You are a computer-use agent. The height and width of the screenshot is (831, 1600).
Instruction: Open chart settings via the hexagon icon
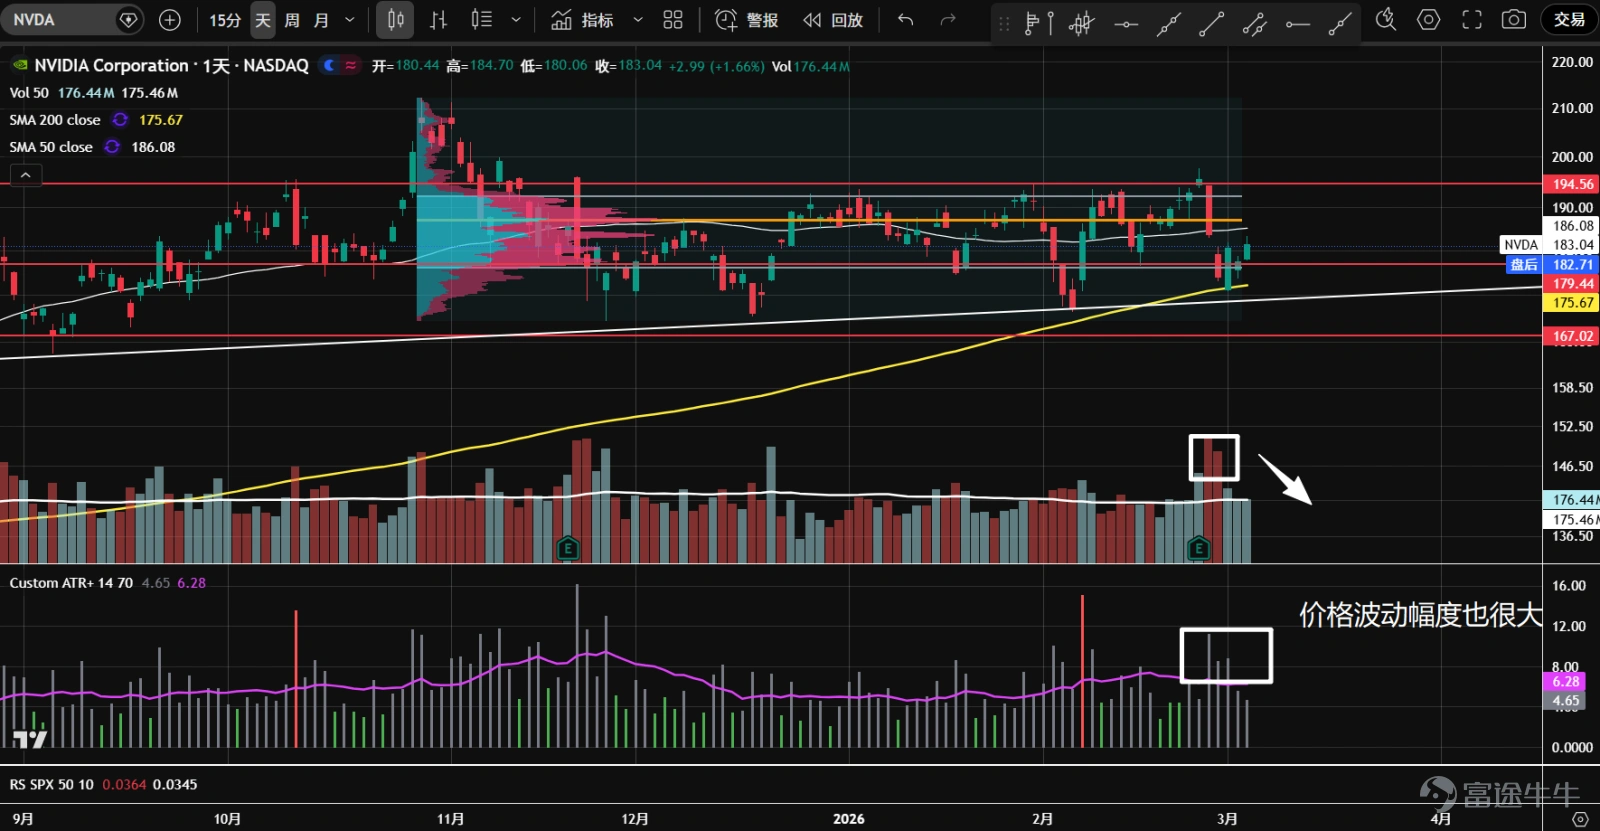1429,20
